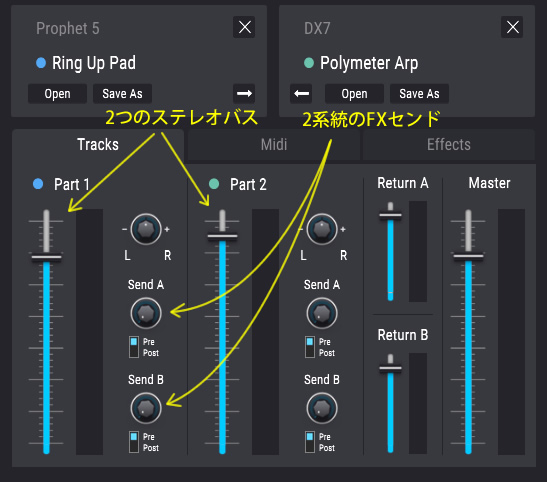This screenshot has width=547, height=482.
Task: Click the Return A fader handle
Action: click(x=390, y=215)
